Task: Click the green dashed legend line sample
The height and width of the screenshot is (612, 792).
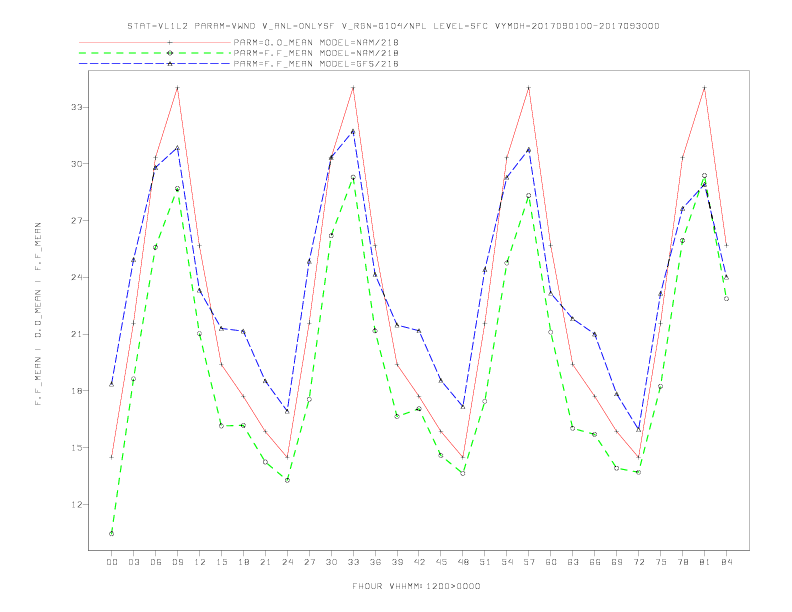Action: [x=155, y=53]
